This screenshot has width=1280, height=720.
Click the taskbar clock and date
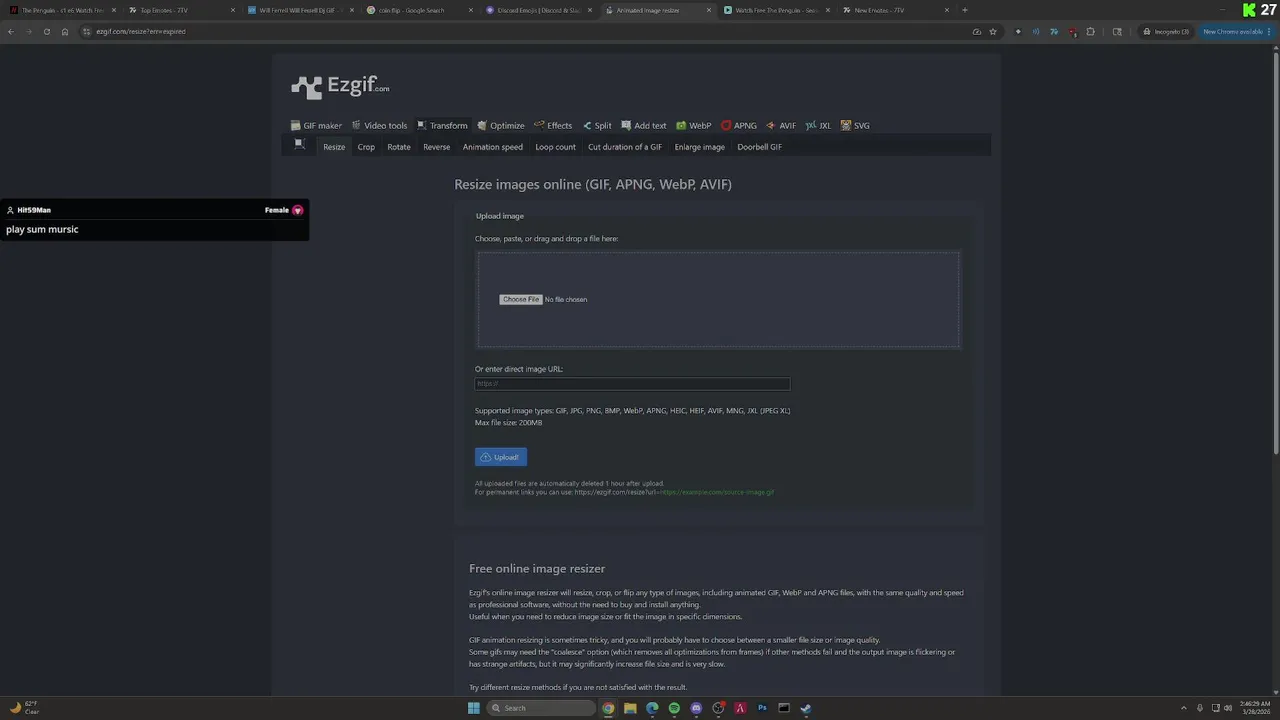[1254, 708]
